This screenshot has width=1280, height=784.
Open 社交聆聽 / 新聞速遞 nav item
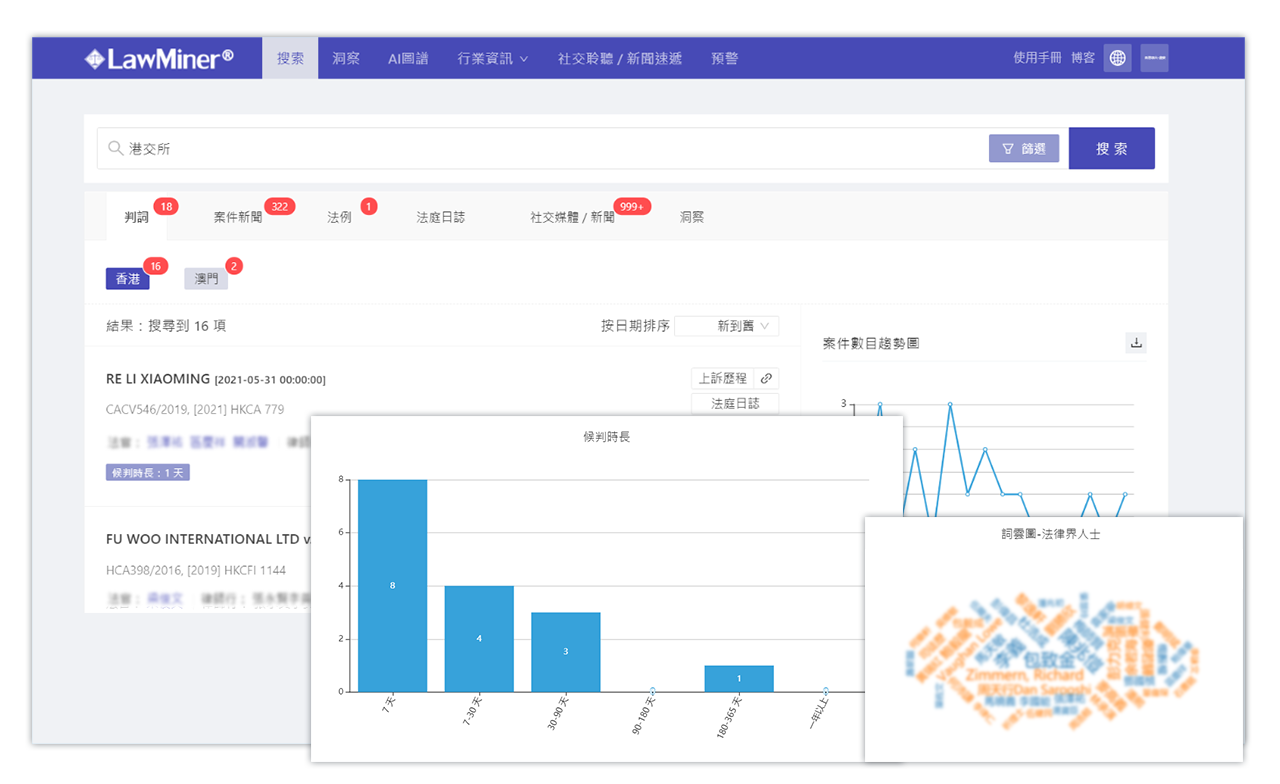[620, 58]
